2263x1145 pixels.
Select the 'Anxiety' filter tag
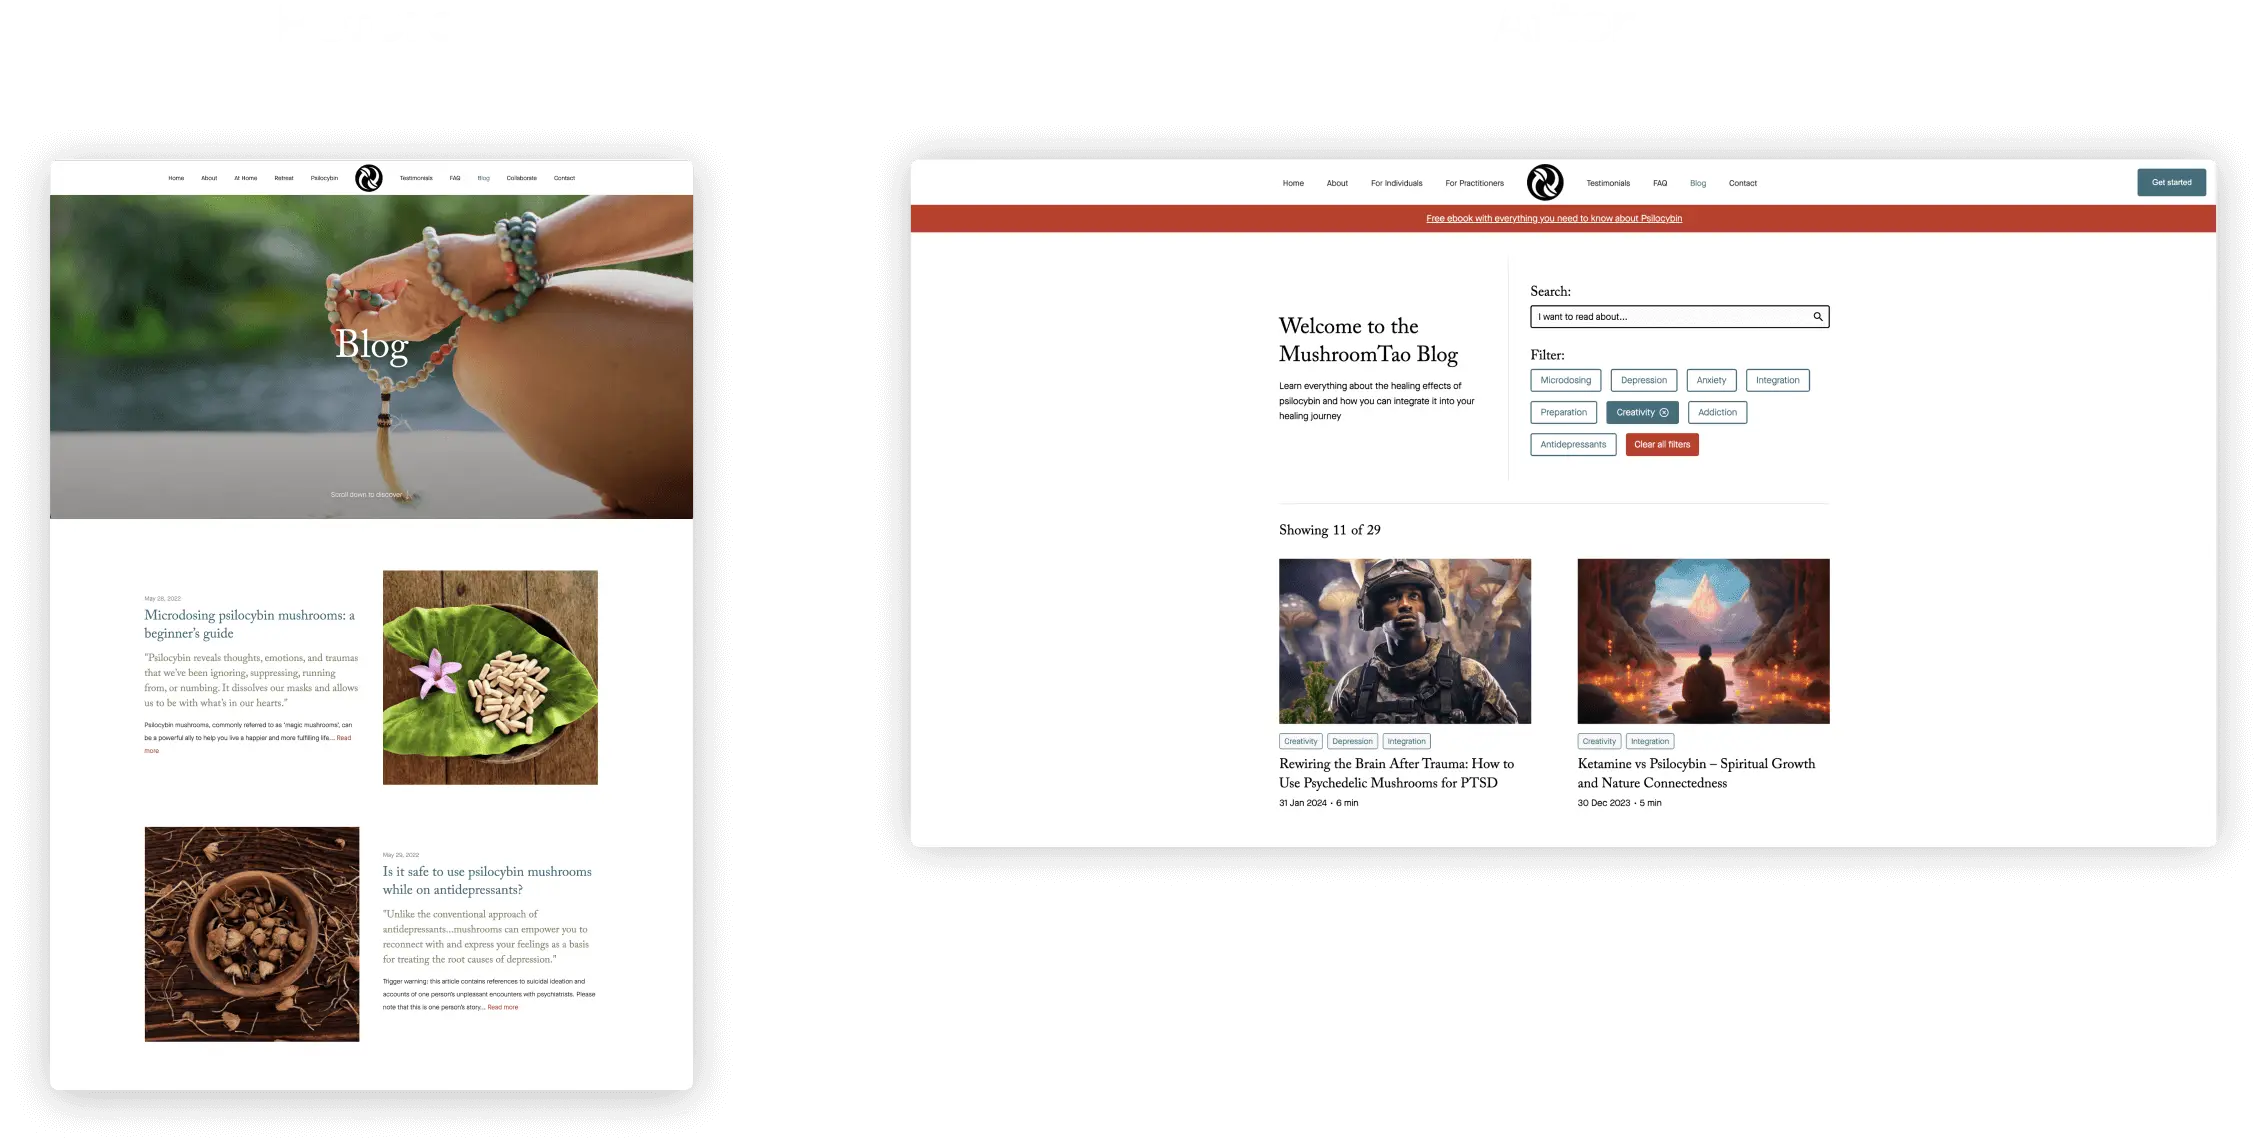coord(1711,380)
